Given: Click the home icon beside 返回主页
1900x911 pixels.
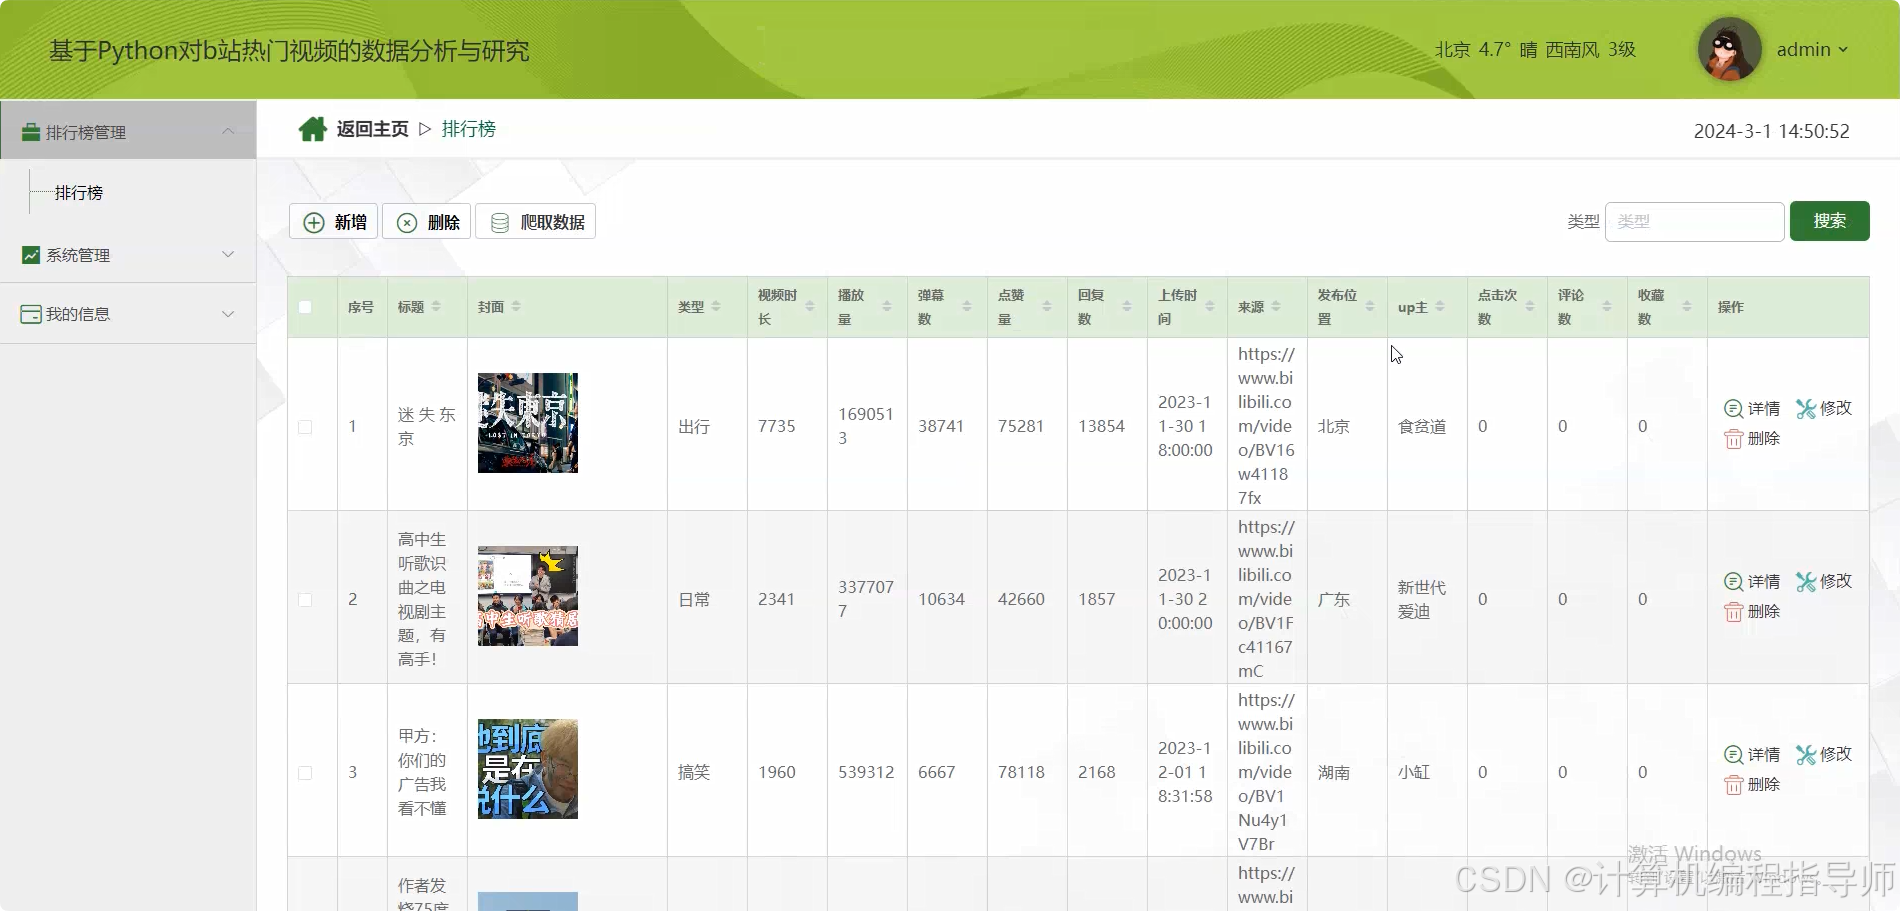Looking at the screenshot, I should [313, 129].
